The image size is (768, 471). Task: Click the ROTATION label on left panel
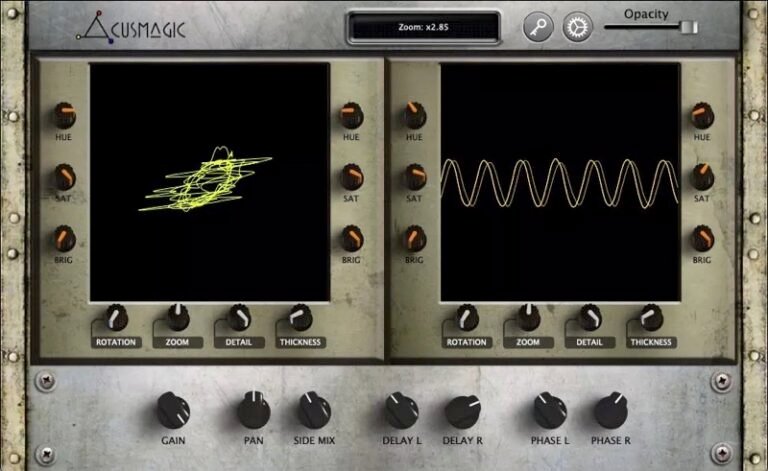pyautogui.click(x=116, y=342)
